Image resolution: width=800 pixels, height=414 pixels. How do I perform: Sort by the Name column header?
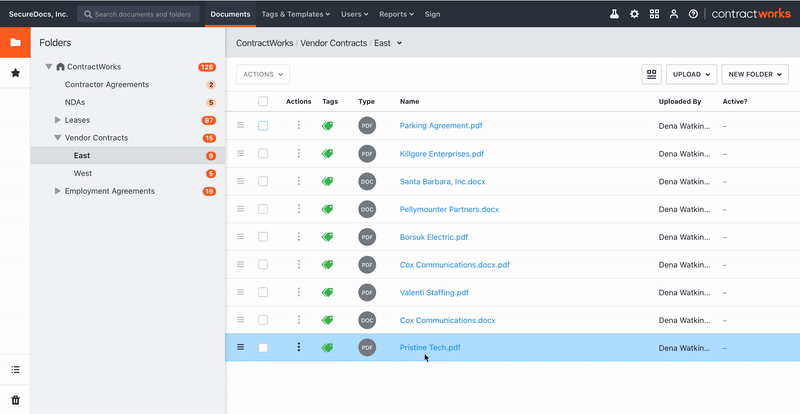point(409,102)
